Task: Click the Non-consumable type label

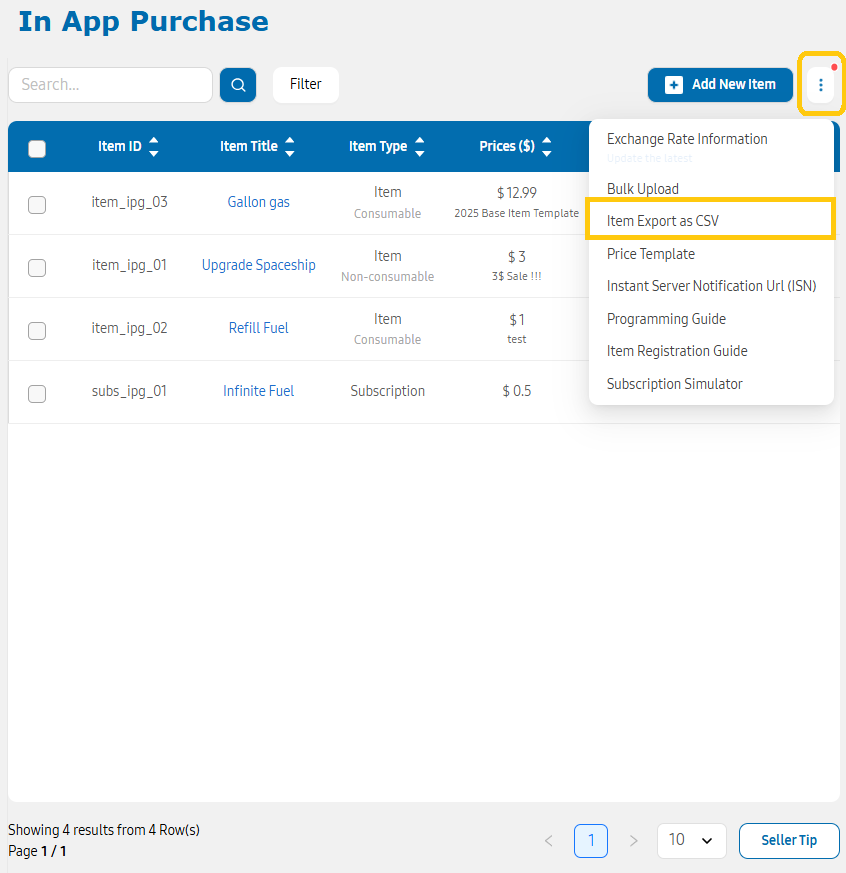Action: point(387,277)
